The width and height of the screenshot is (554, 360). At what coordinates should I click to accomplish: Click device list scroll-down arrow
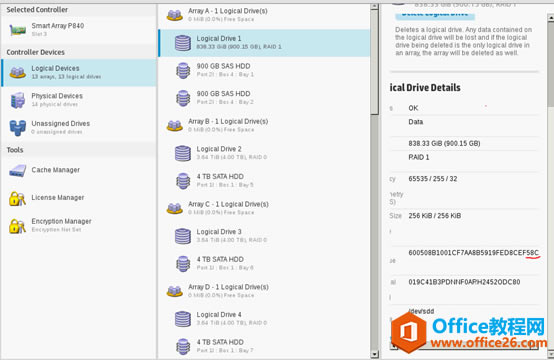pos(374,354)
